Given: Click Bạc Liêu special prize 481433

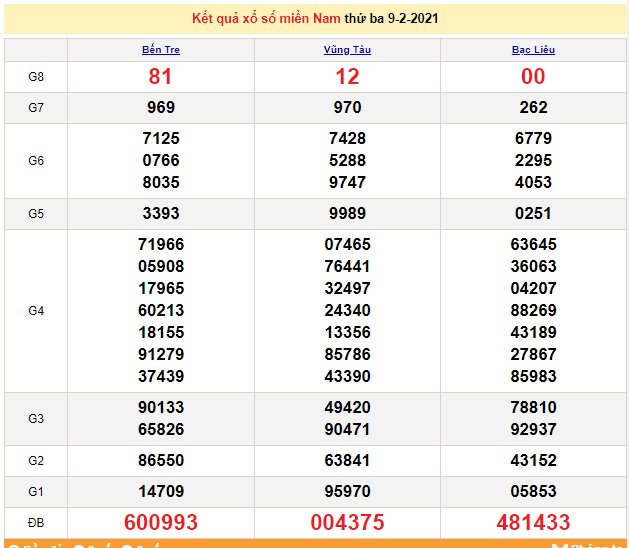Looking at the screenshot, I should (533, 522).
